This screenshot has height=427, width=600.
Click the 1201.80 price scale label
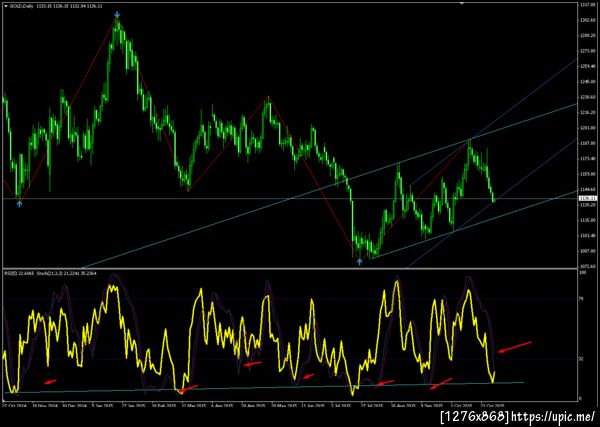(589, 128)
